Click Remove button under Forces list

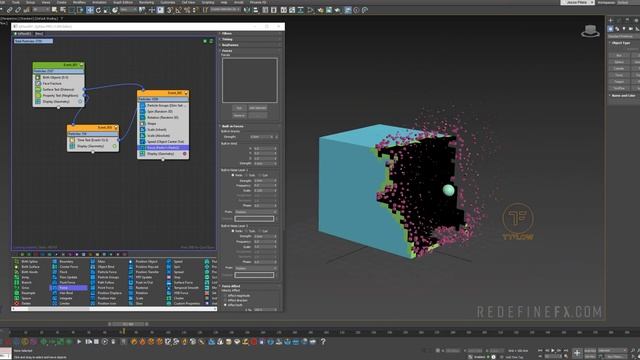(x=239, y=116)
